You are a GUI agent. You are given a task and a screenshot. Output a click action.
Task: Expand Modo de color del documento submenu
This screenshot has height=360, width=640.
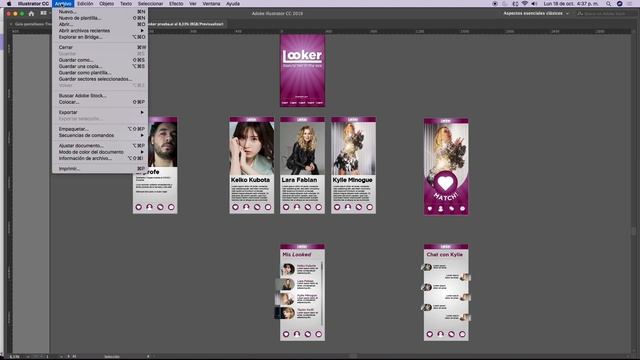click(x=100, y=152)
